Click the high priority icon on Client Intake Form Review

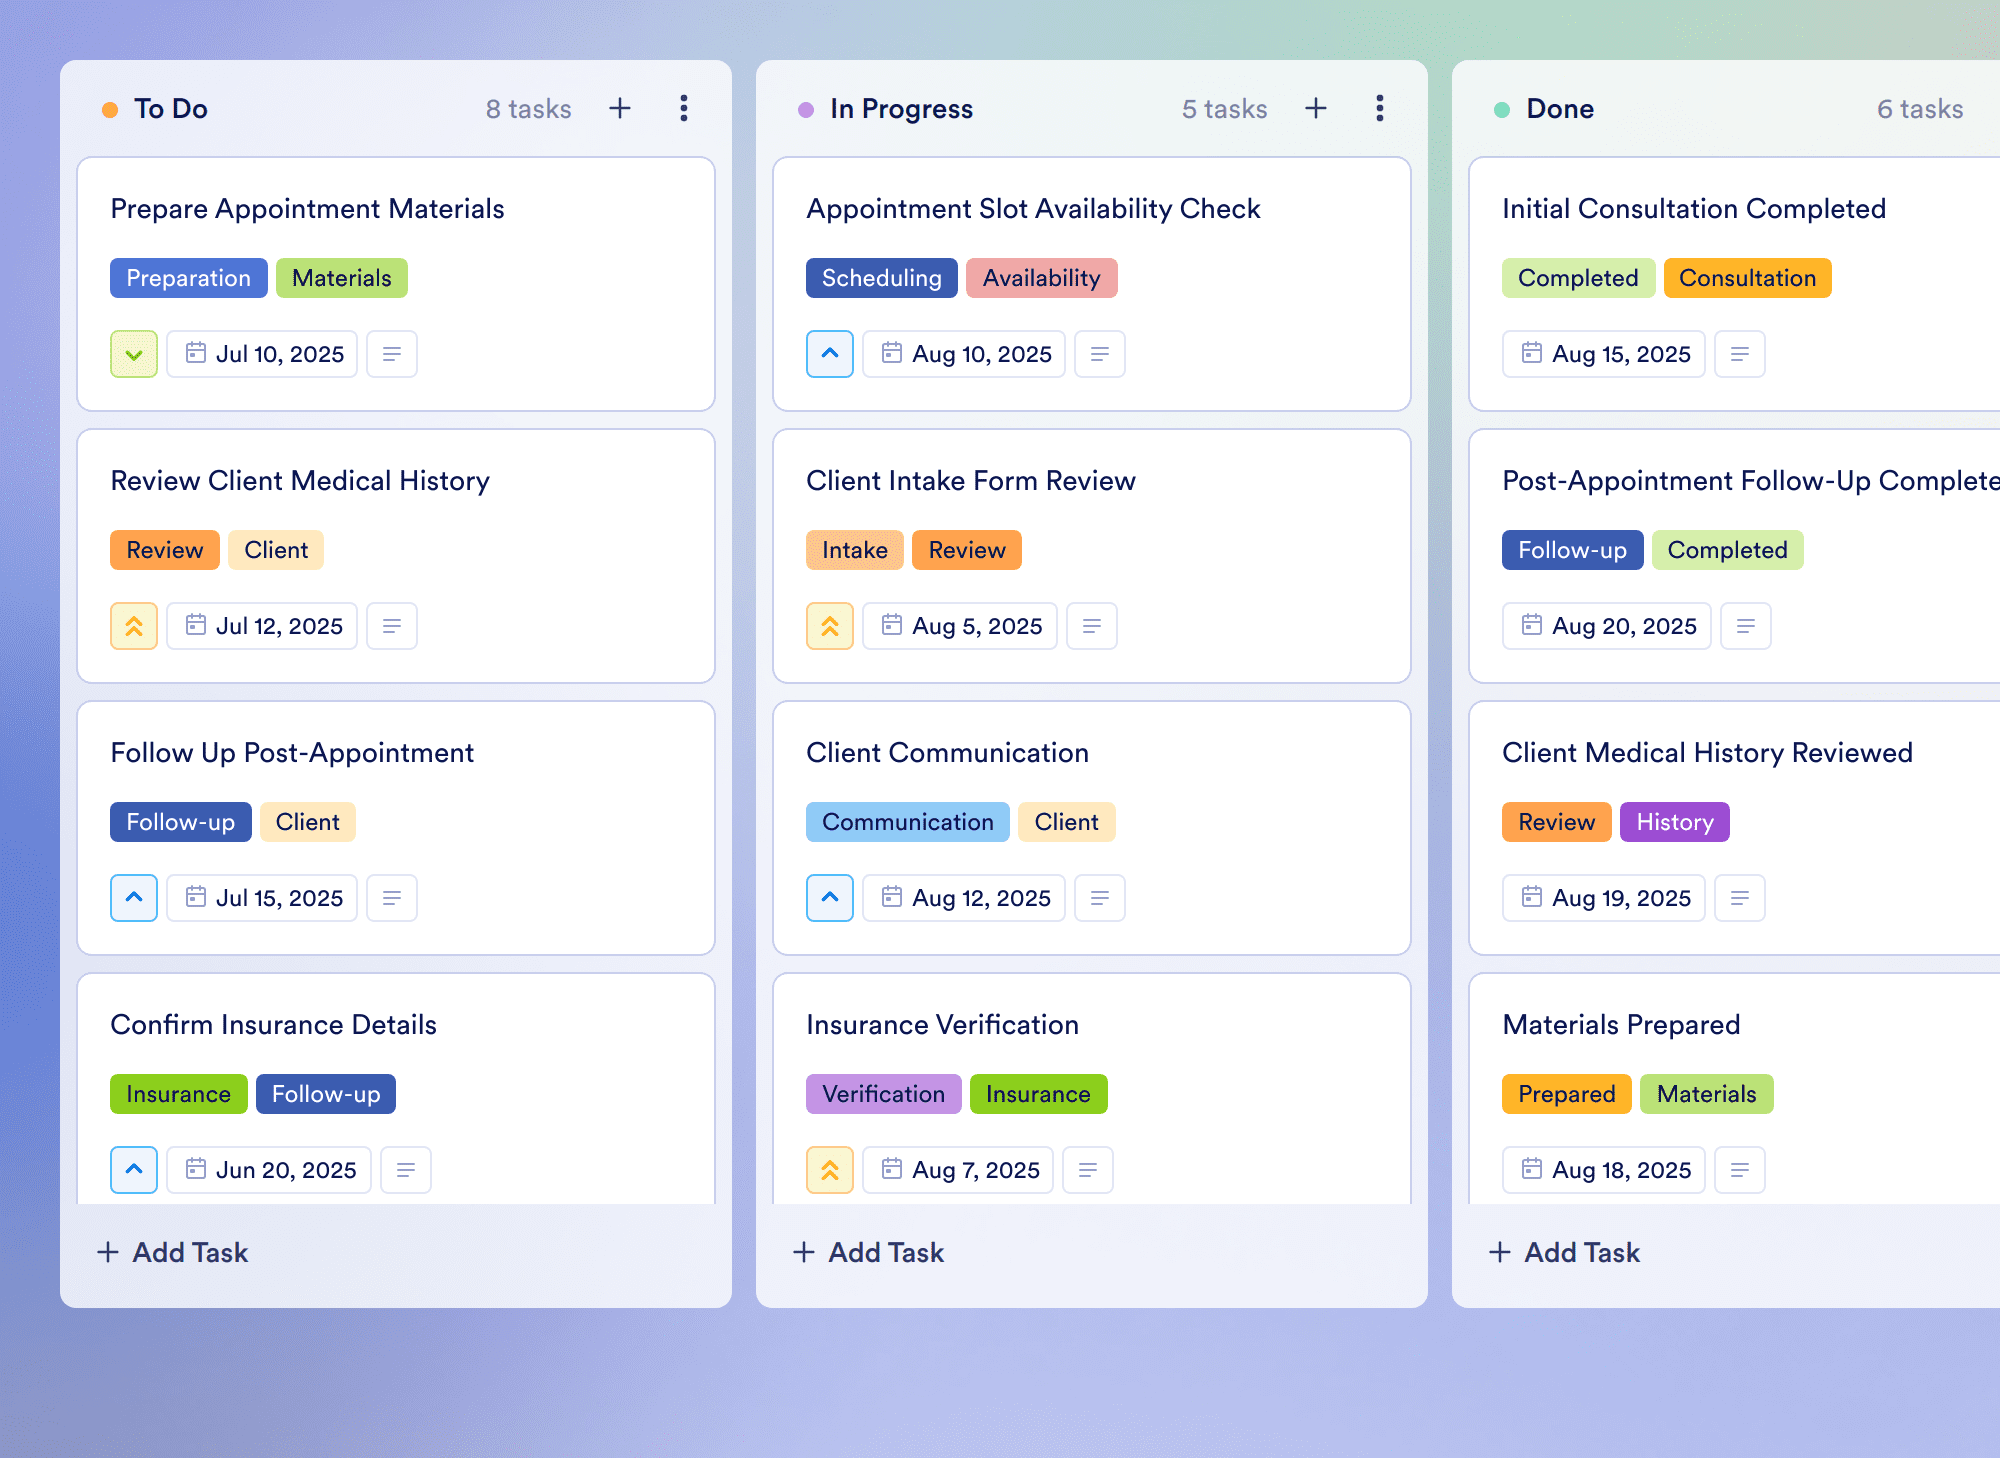pyautogui.click(x=830, y=626)
